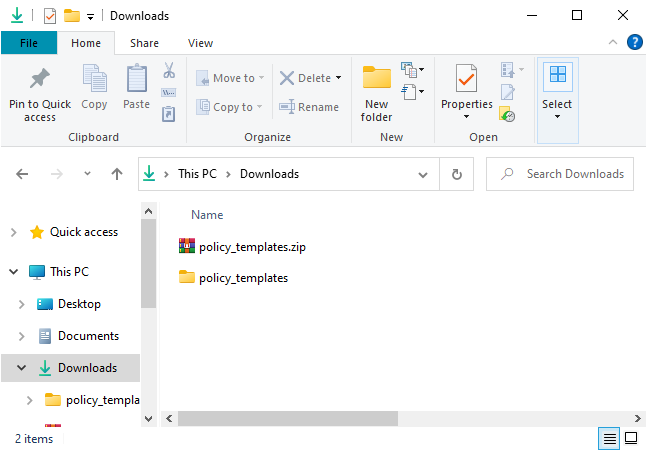Expand the Documents tree node
The width and height of the screenshot is (647, 451).
21,336
